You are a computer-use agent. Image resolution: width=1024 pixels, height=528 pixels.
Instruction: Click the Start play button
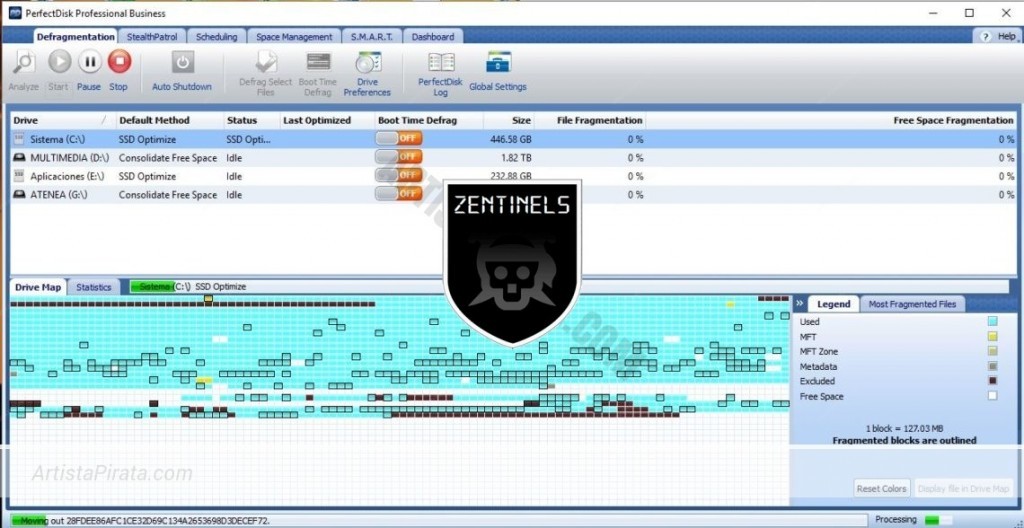59,62
